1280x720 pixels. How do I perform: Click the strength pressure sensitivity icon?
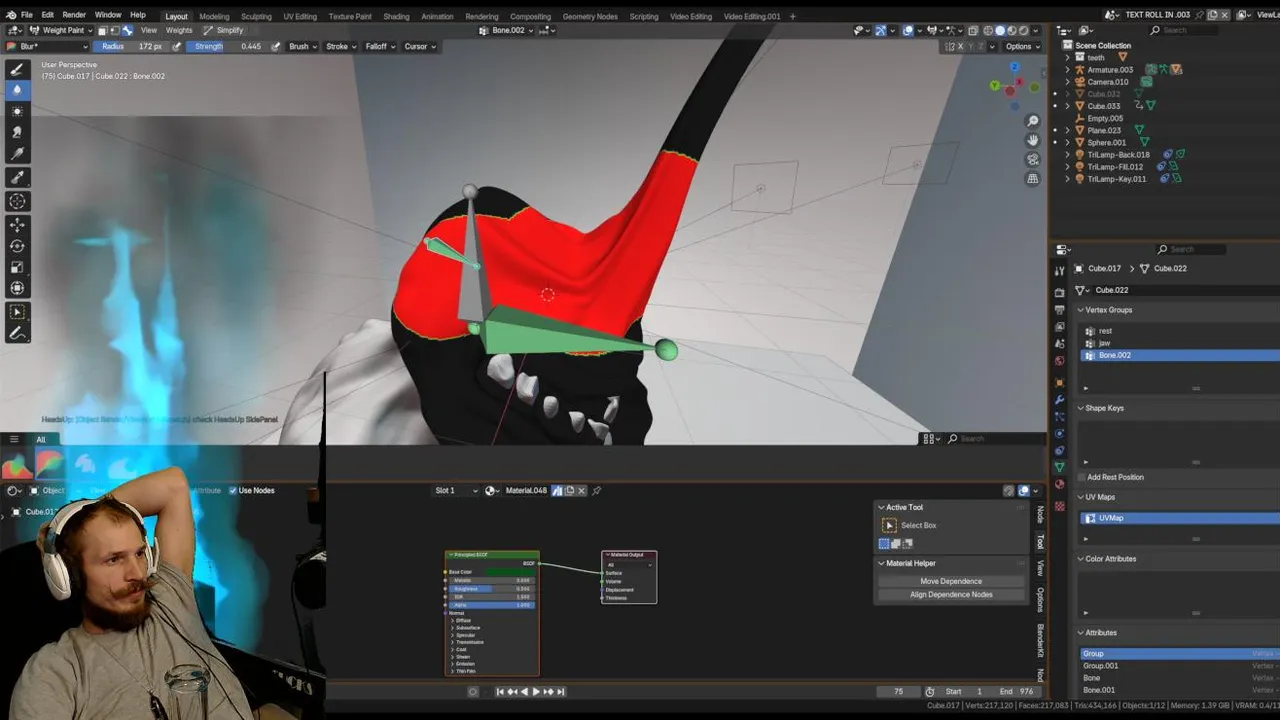pyautogui.click(x=274, y=46)
